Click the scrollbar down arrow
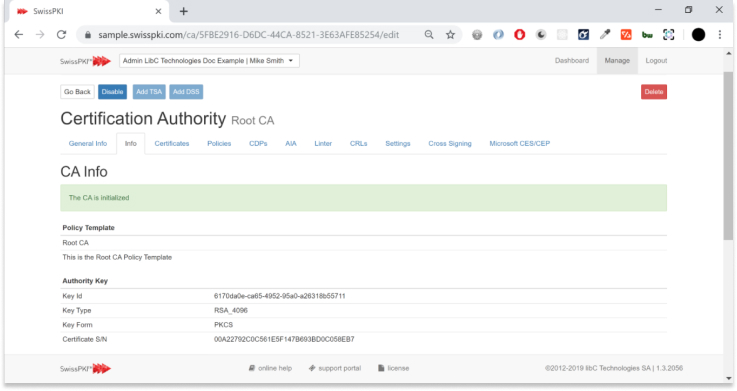Viewport: 737px width, 391px height. click(729, 378)
